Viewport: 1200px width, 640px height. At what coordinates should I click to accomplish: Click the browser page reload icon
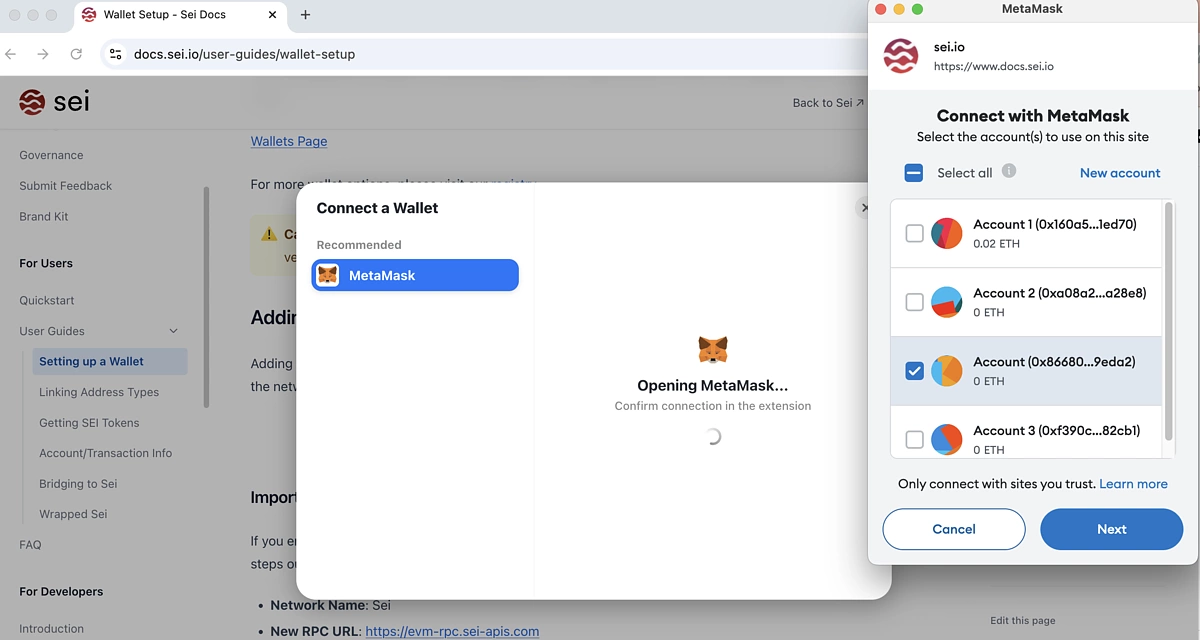click(76, 54)
